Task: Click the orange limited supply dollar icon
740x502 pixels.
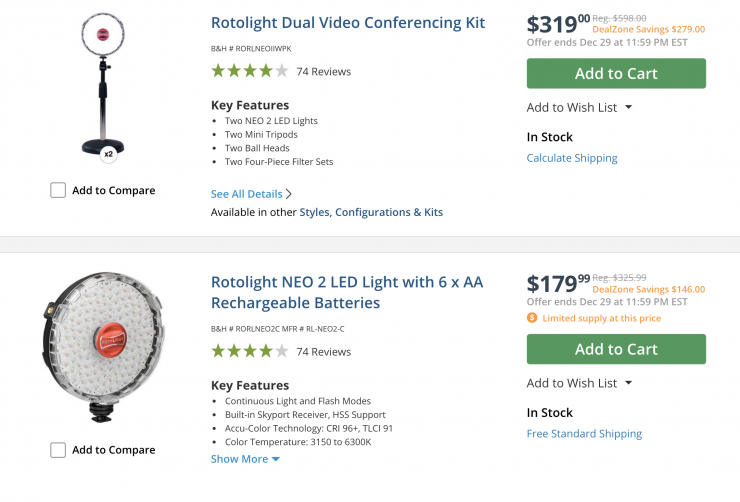Action: 532,318
